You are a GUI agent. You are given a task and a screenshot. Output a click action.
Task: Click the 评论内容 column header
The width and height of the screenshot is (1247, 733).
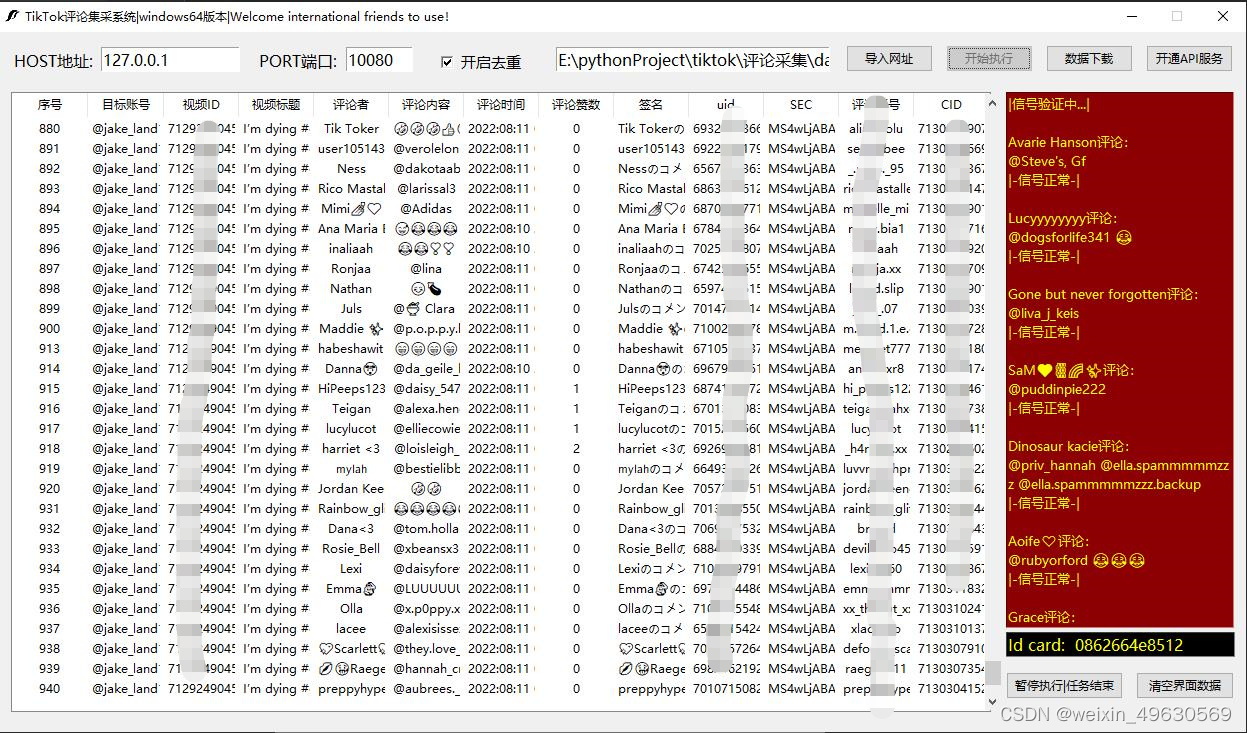click(x=426, y=104)
